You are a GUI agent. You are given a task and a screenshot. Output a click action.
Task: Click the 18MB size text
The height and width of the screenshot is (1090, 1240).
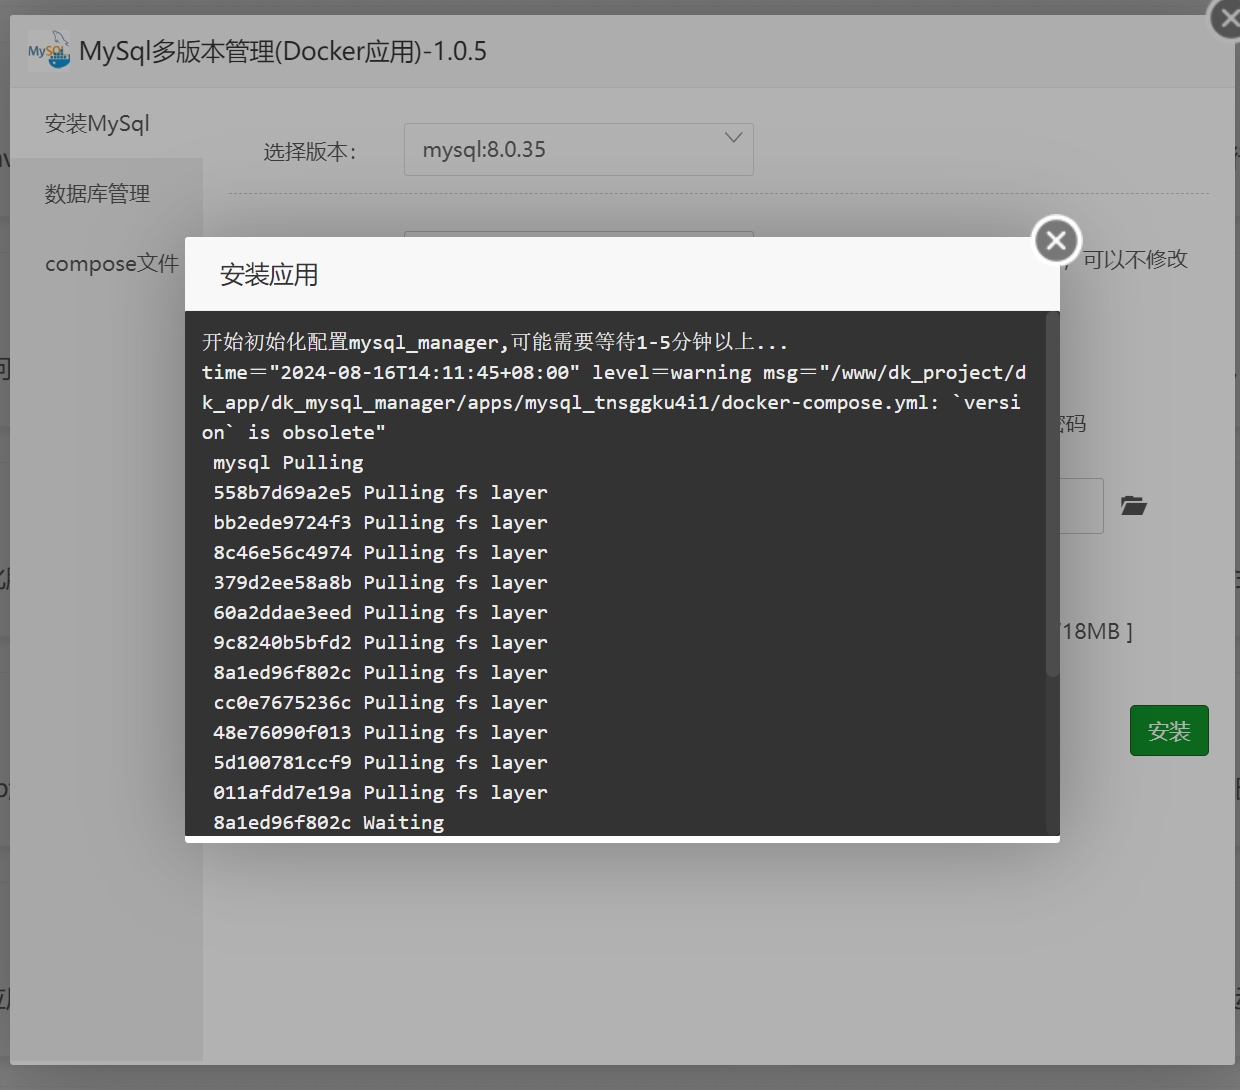click(x=1098, y=631)
